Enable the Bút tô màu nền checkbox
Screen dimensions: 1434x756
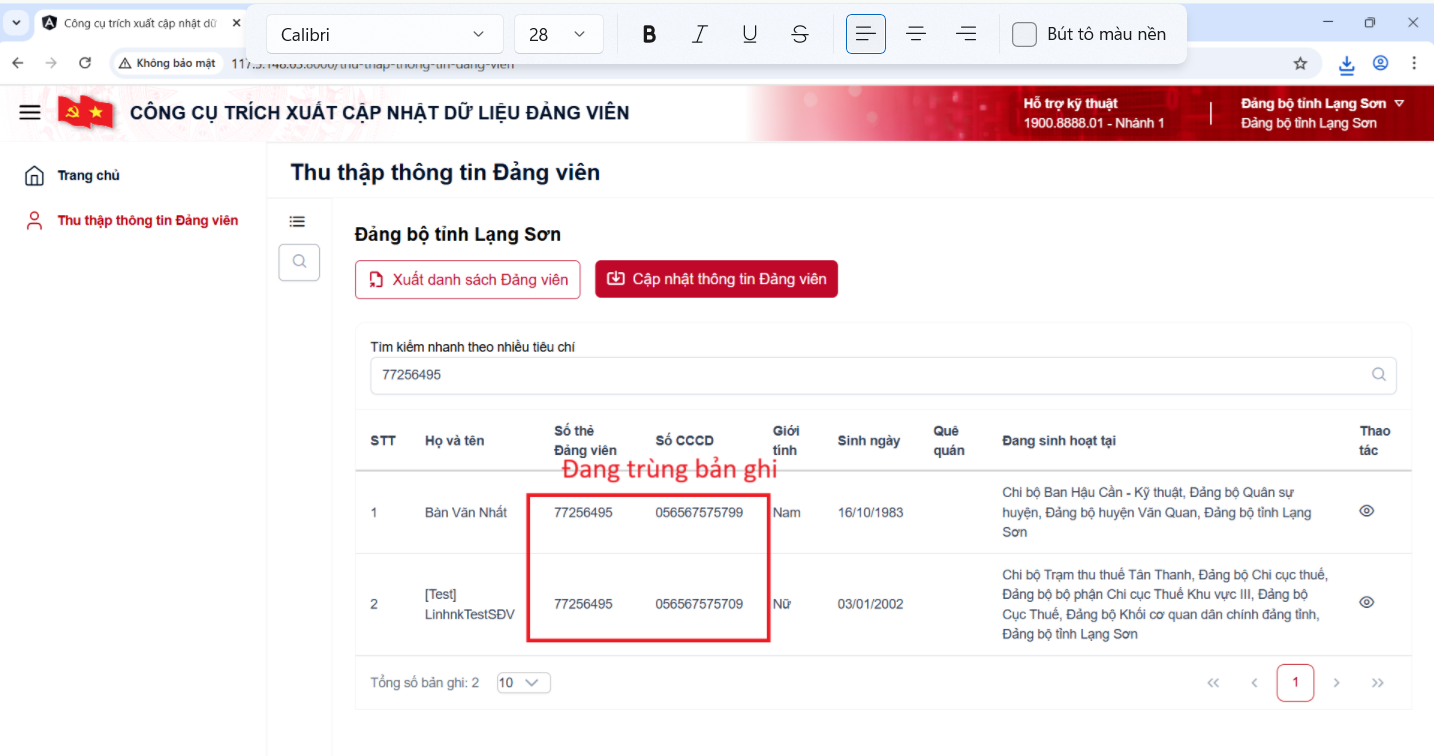tap(1024, 33)
